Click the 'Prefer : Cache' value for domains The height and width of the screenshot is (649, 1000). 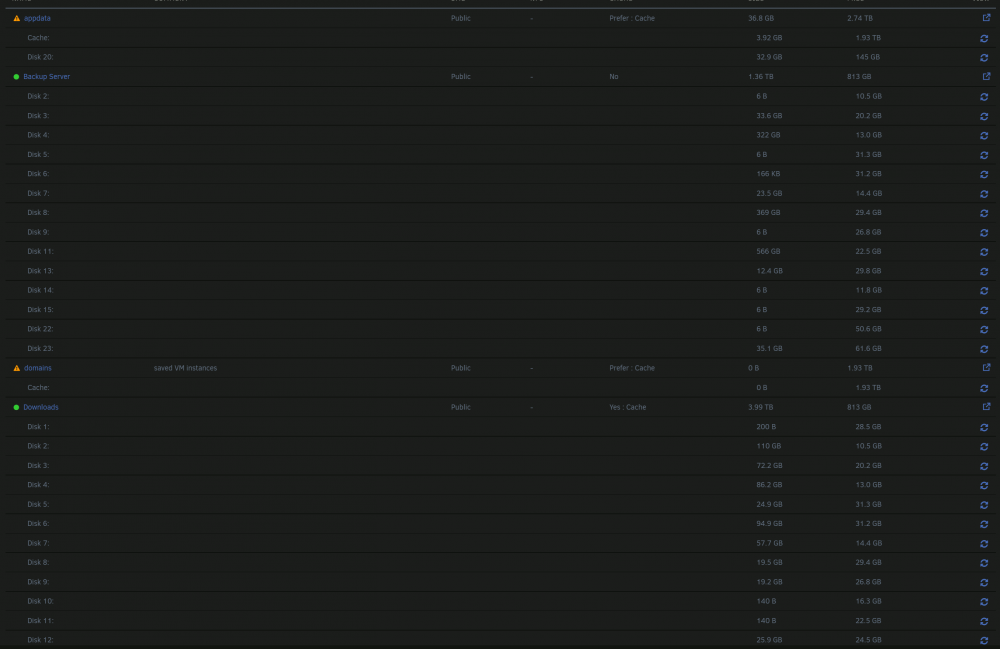click(x=632, y=368)
